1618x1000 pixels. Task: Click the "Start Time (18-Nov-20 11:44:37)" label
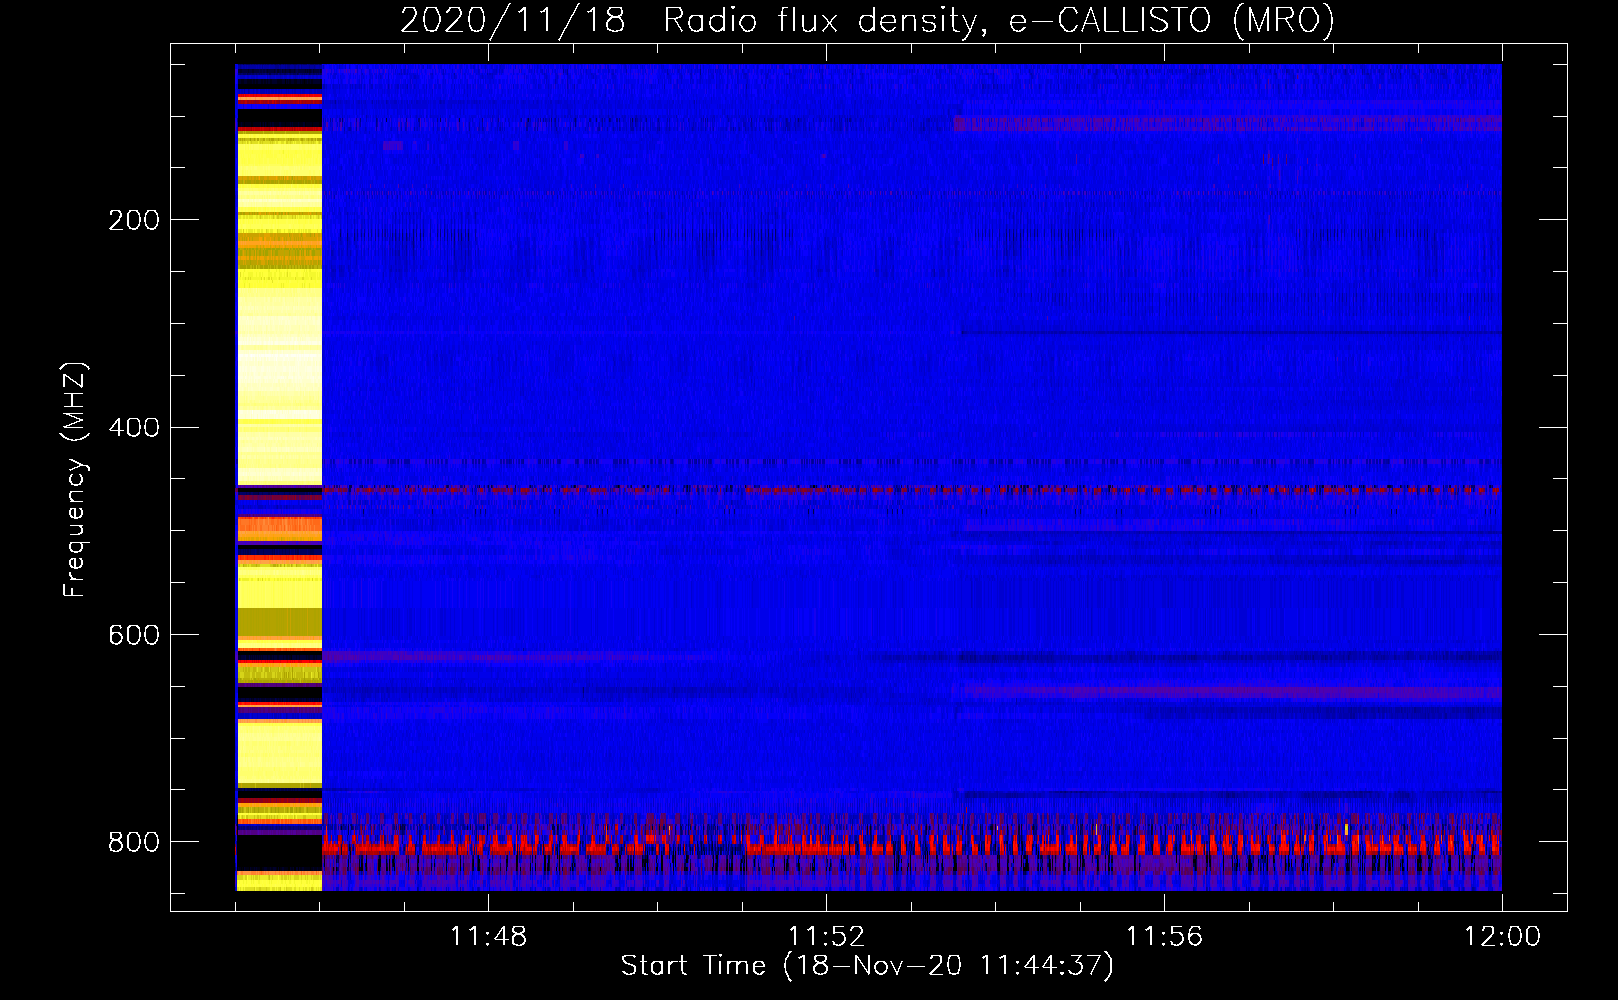pos(867,966)
